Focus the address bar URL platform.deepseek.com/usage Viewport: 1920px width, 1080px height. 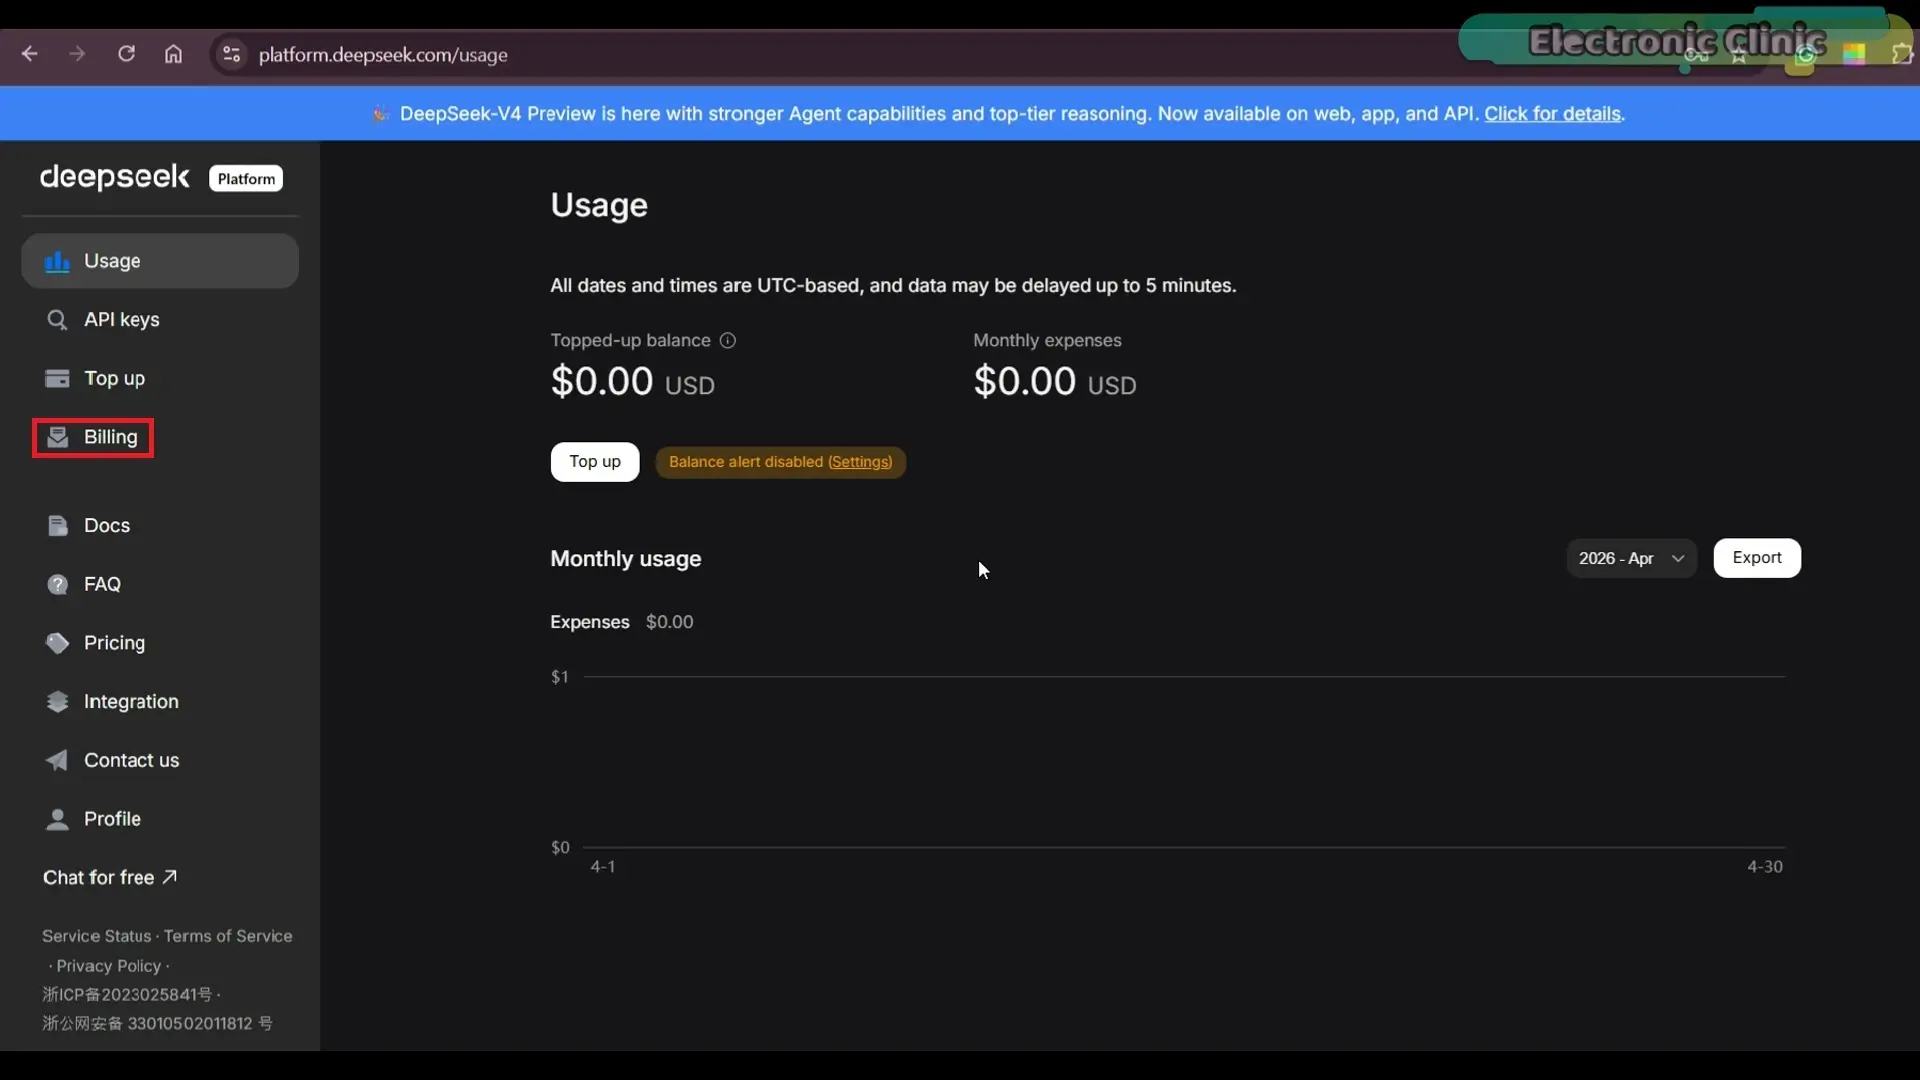point(383,55)
